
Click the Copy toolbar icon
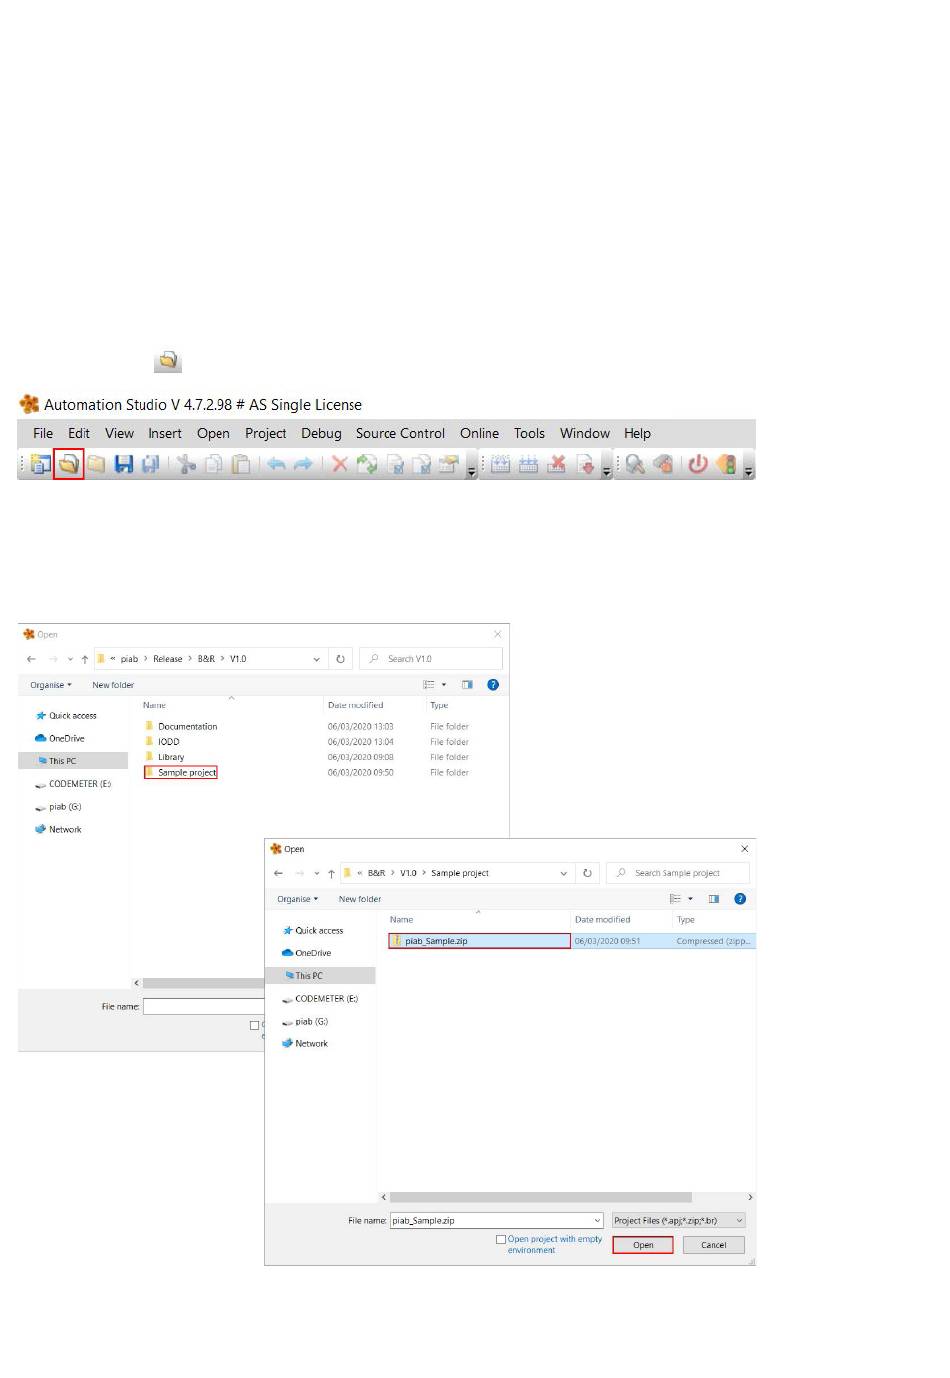(x=214, y=464)
